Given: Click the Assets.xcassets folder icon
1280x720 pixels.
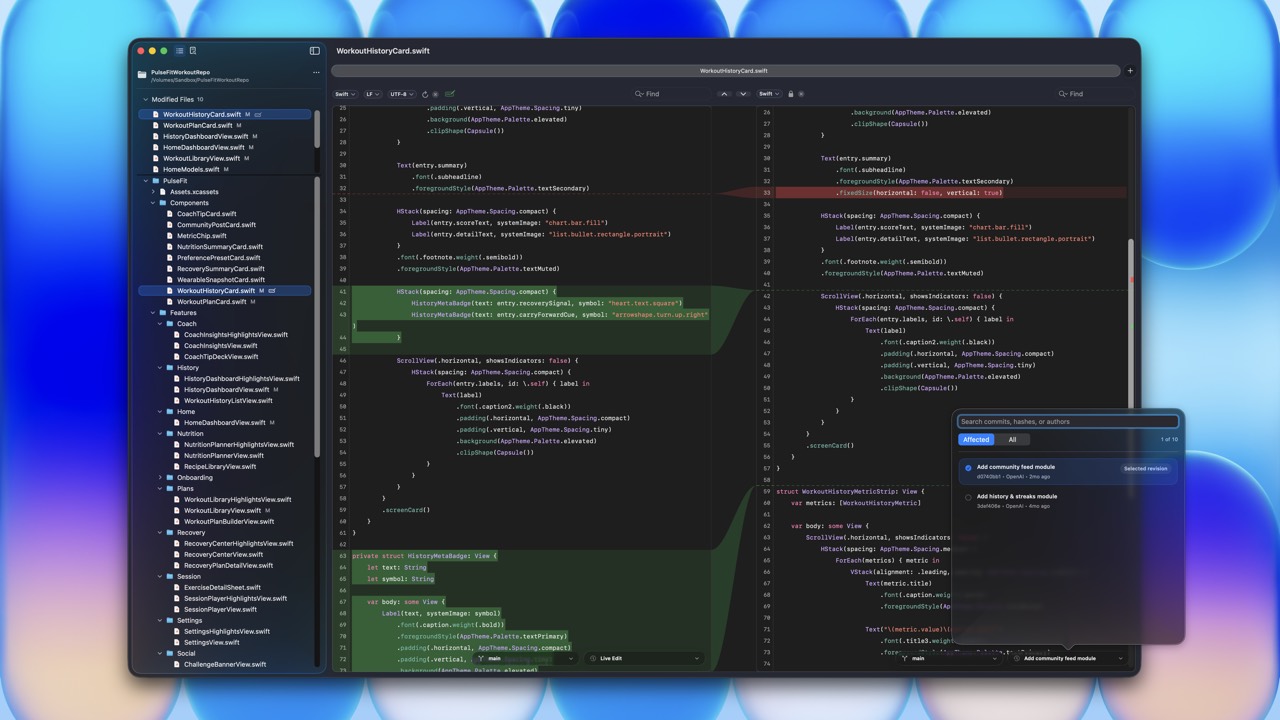Looking at the screenshot, I should 163,192.
